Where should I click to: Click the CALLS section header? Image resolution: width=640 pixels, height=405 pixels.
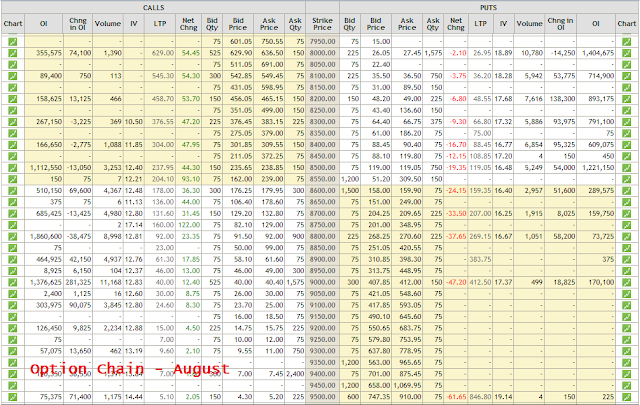point(153,8)
